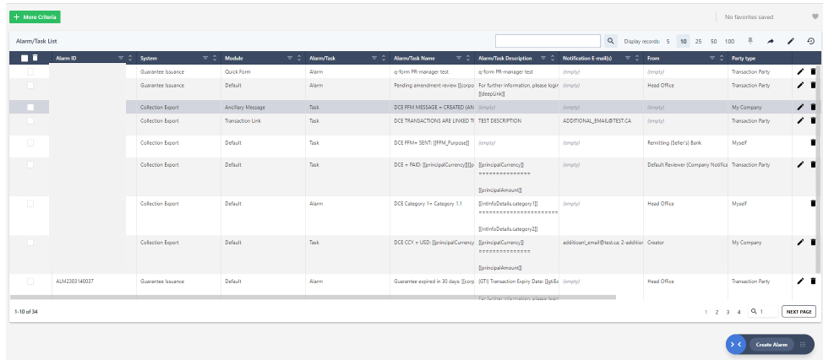Check the Quick Form row checkbox
Viewport: 833px width, 362px height.
click(x=30, y=71)
